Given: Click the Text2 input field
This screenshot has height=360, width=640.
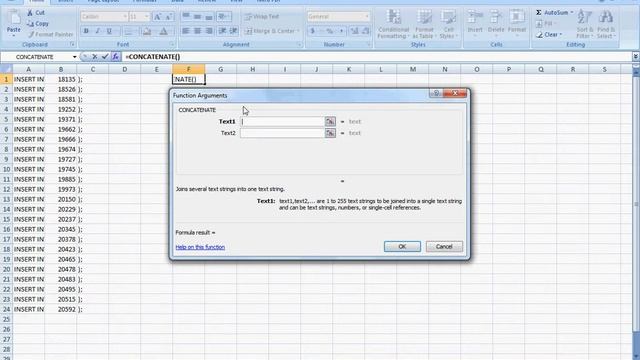Looking at the screenshot, I should click(x=282, y=133).
